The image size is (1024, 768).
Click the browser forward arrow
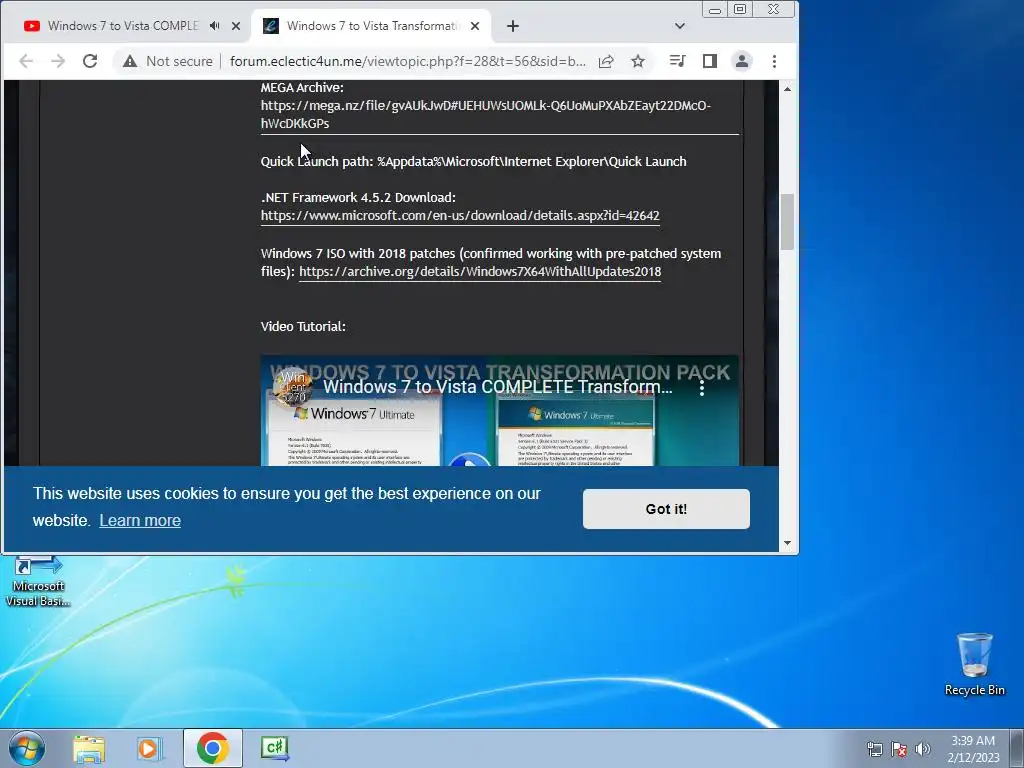tap(58, 61)
